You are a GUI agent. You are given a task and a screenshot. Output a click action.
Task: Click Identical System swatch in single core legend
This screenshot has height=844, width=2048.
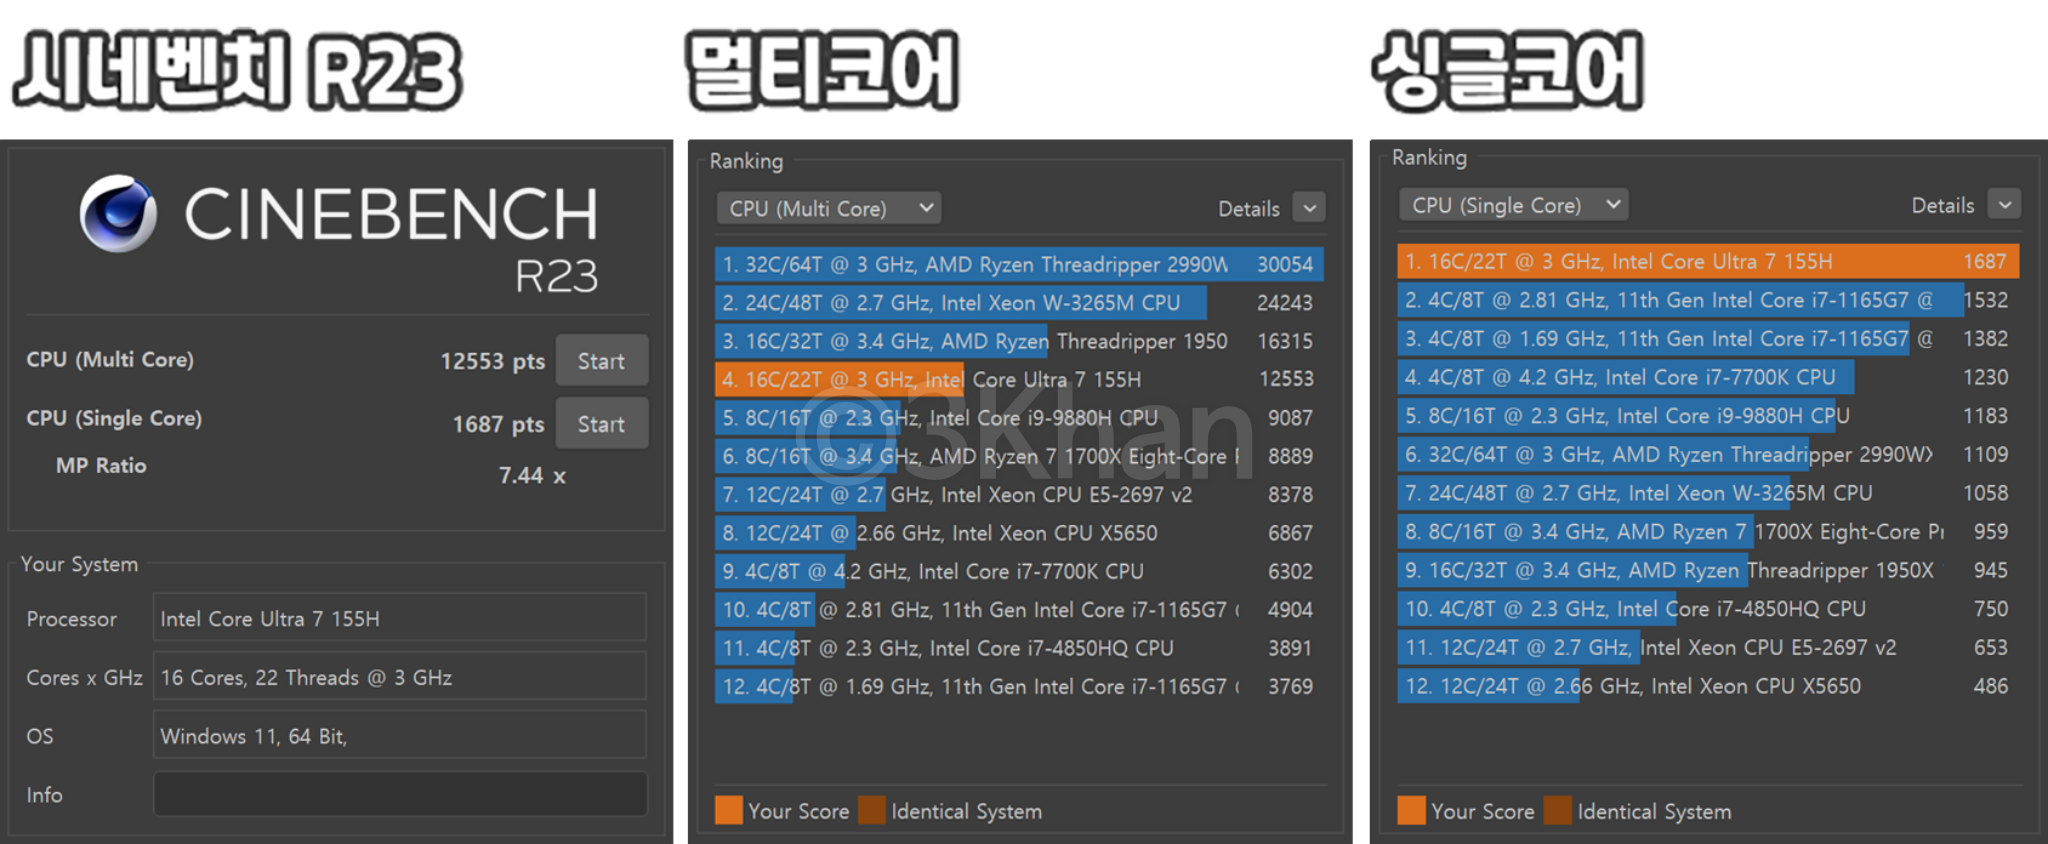click(1557, 810)
